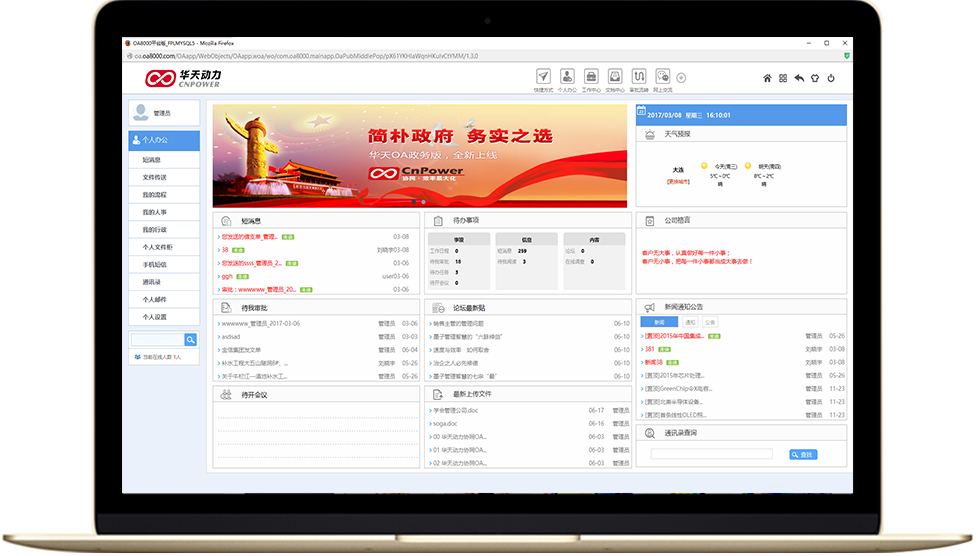
Task: Click the 短消息 panel header icon
Action: click(226, 221)
